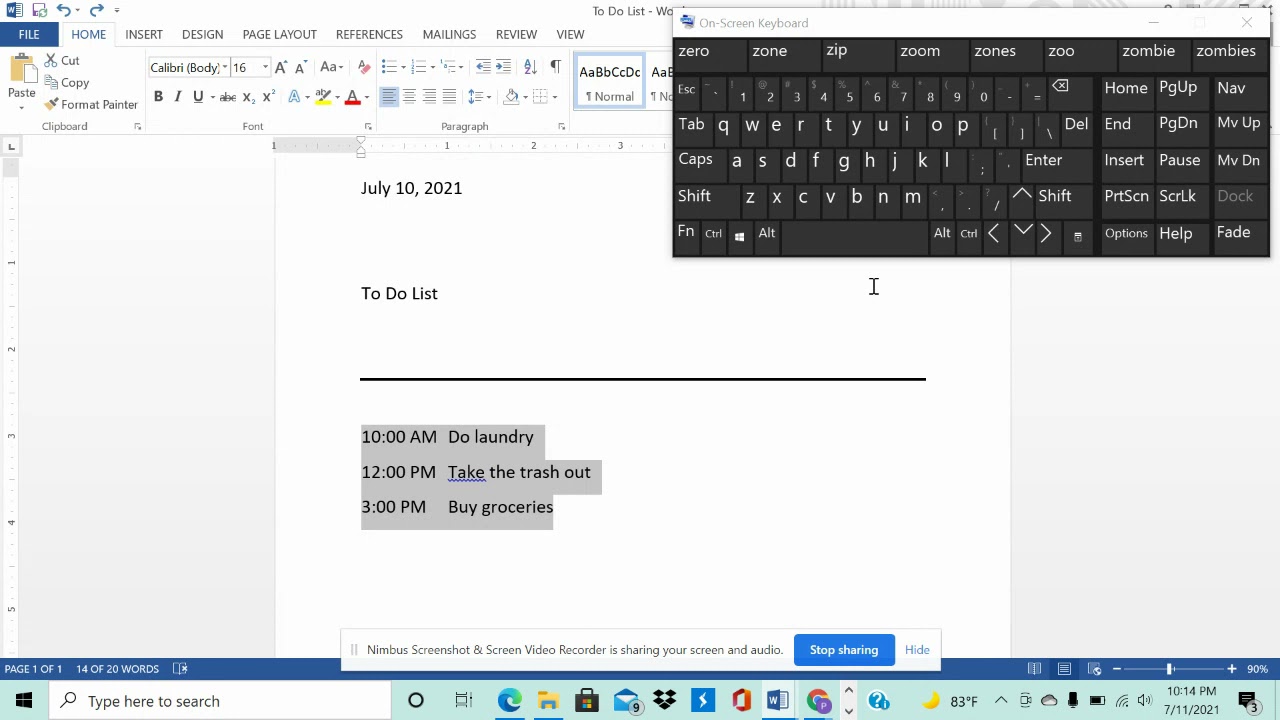Toggle Subscript formatting
1280x720 pixels.
[248, 97]
